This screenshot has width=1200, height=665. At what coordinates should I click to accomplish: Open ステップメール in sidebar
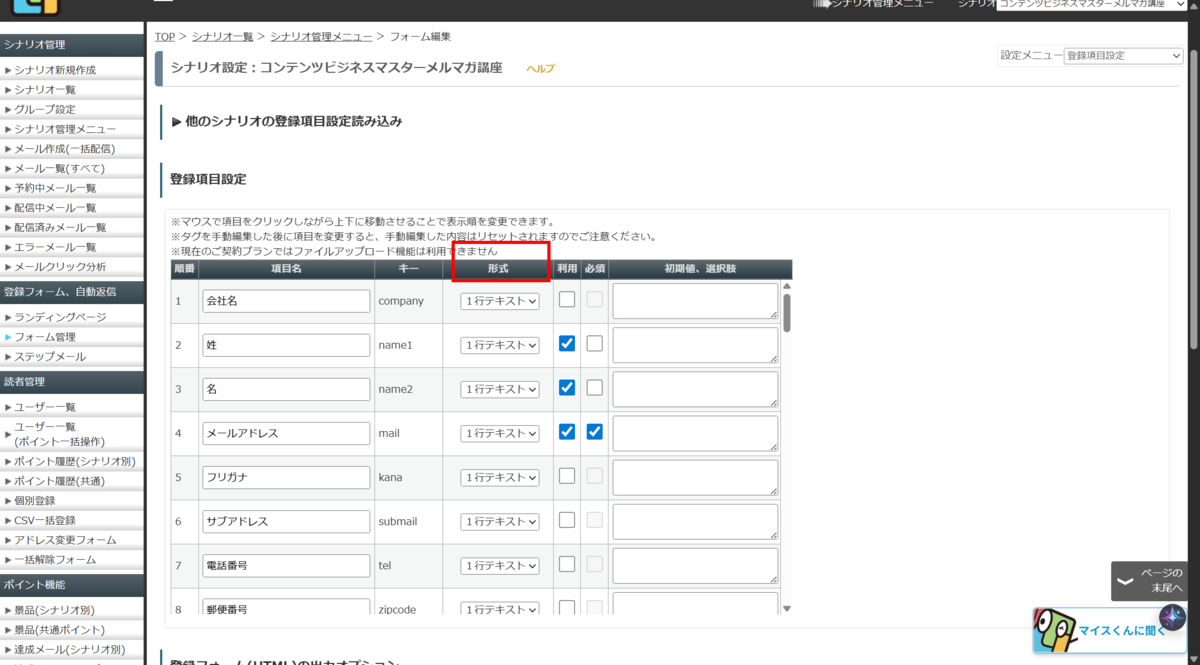coord(50,357)
